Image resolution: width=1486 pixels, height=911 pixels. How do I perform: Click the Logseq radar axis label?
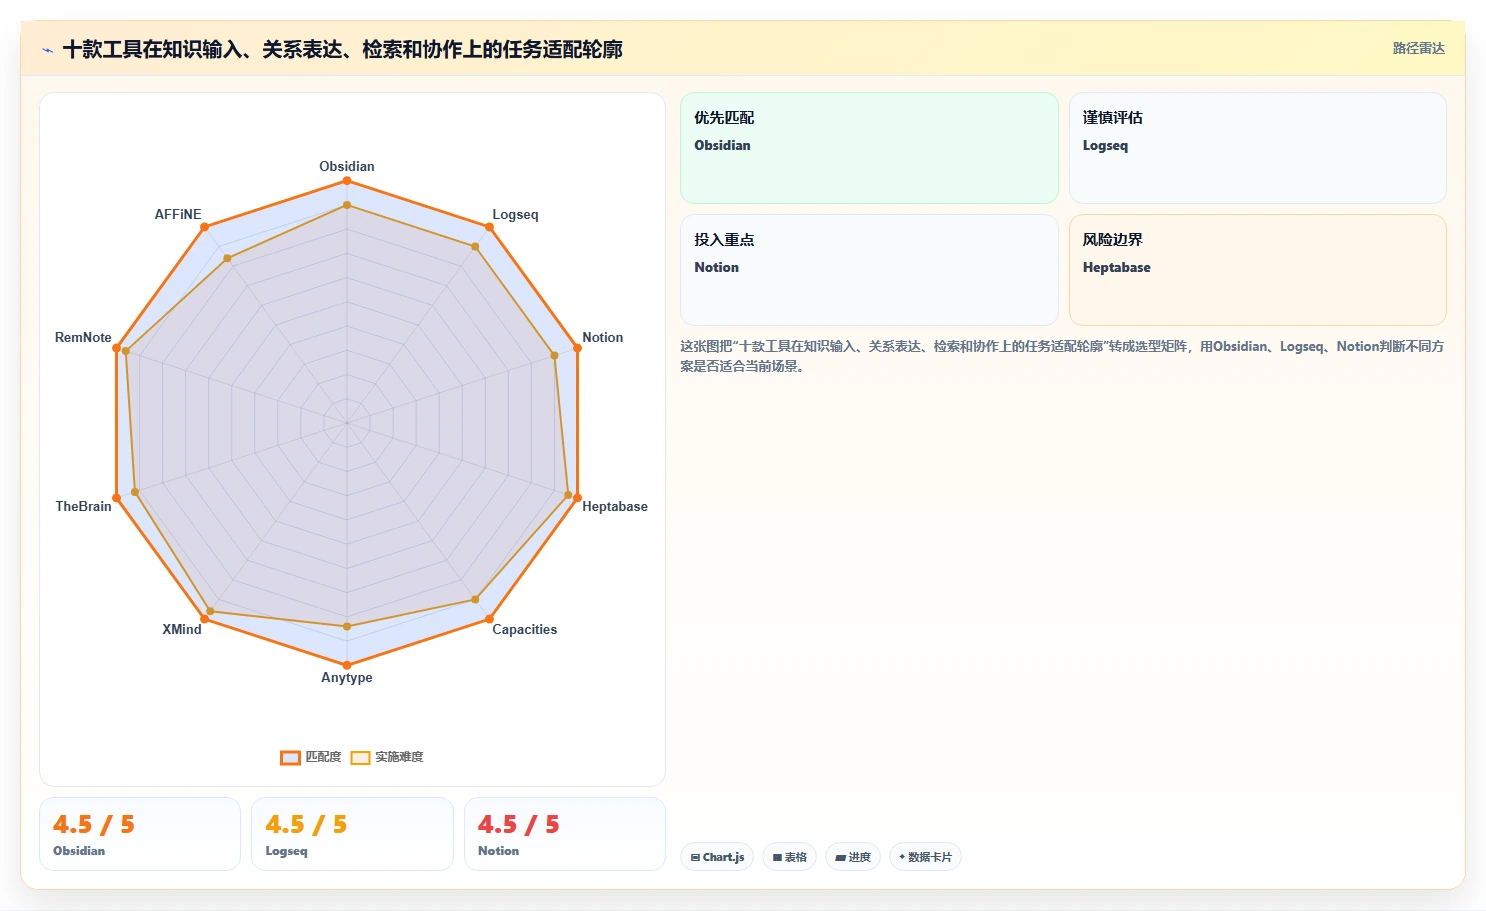(x=515, y=214)
